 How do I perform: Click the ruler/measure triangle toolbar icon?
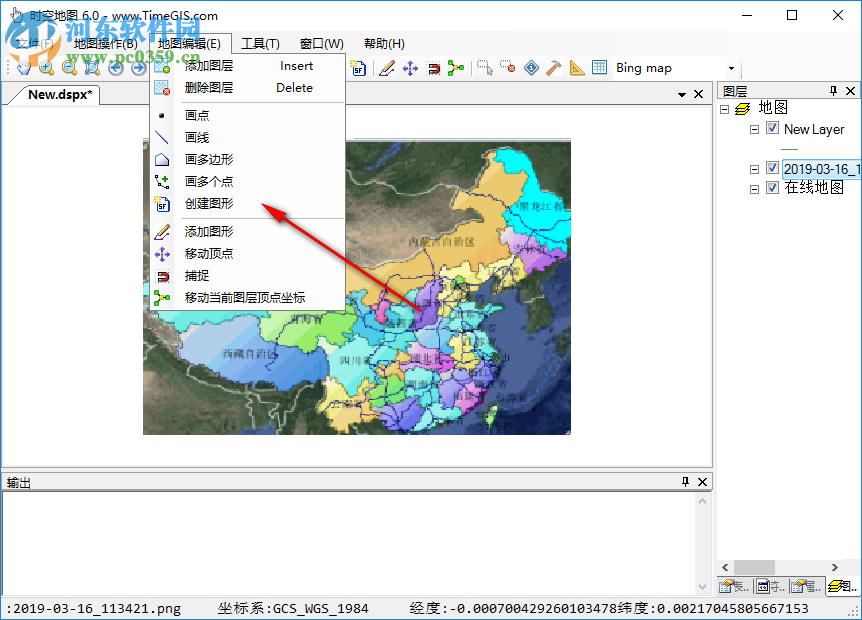575,67
